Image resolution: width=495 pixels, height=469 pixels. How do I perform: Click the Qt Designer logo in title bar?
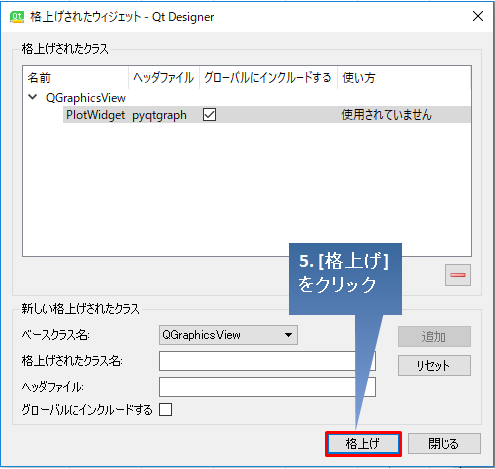pyautogui.click(x=17, y=17)
